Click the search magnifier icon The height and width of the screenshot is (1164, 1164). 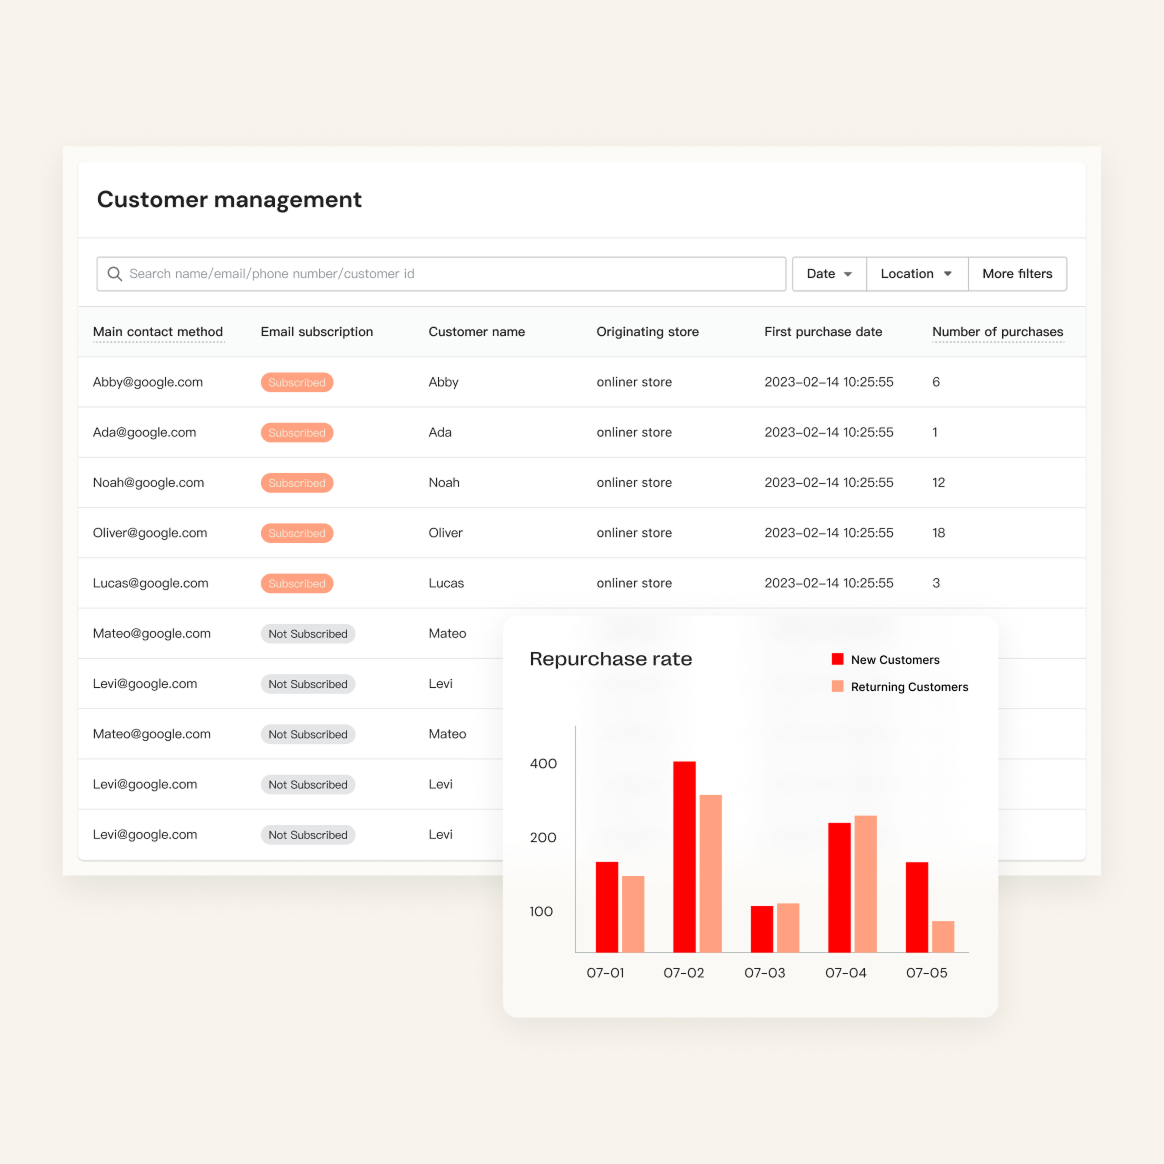pos(114,274)
